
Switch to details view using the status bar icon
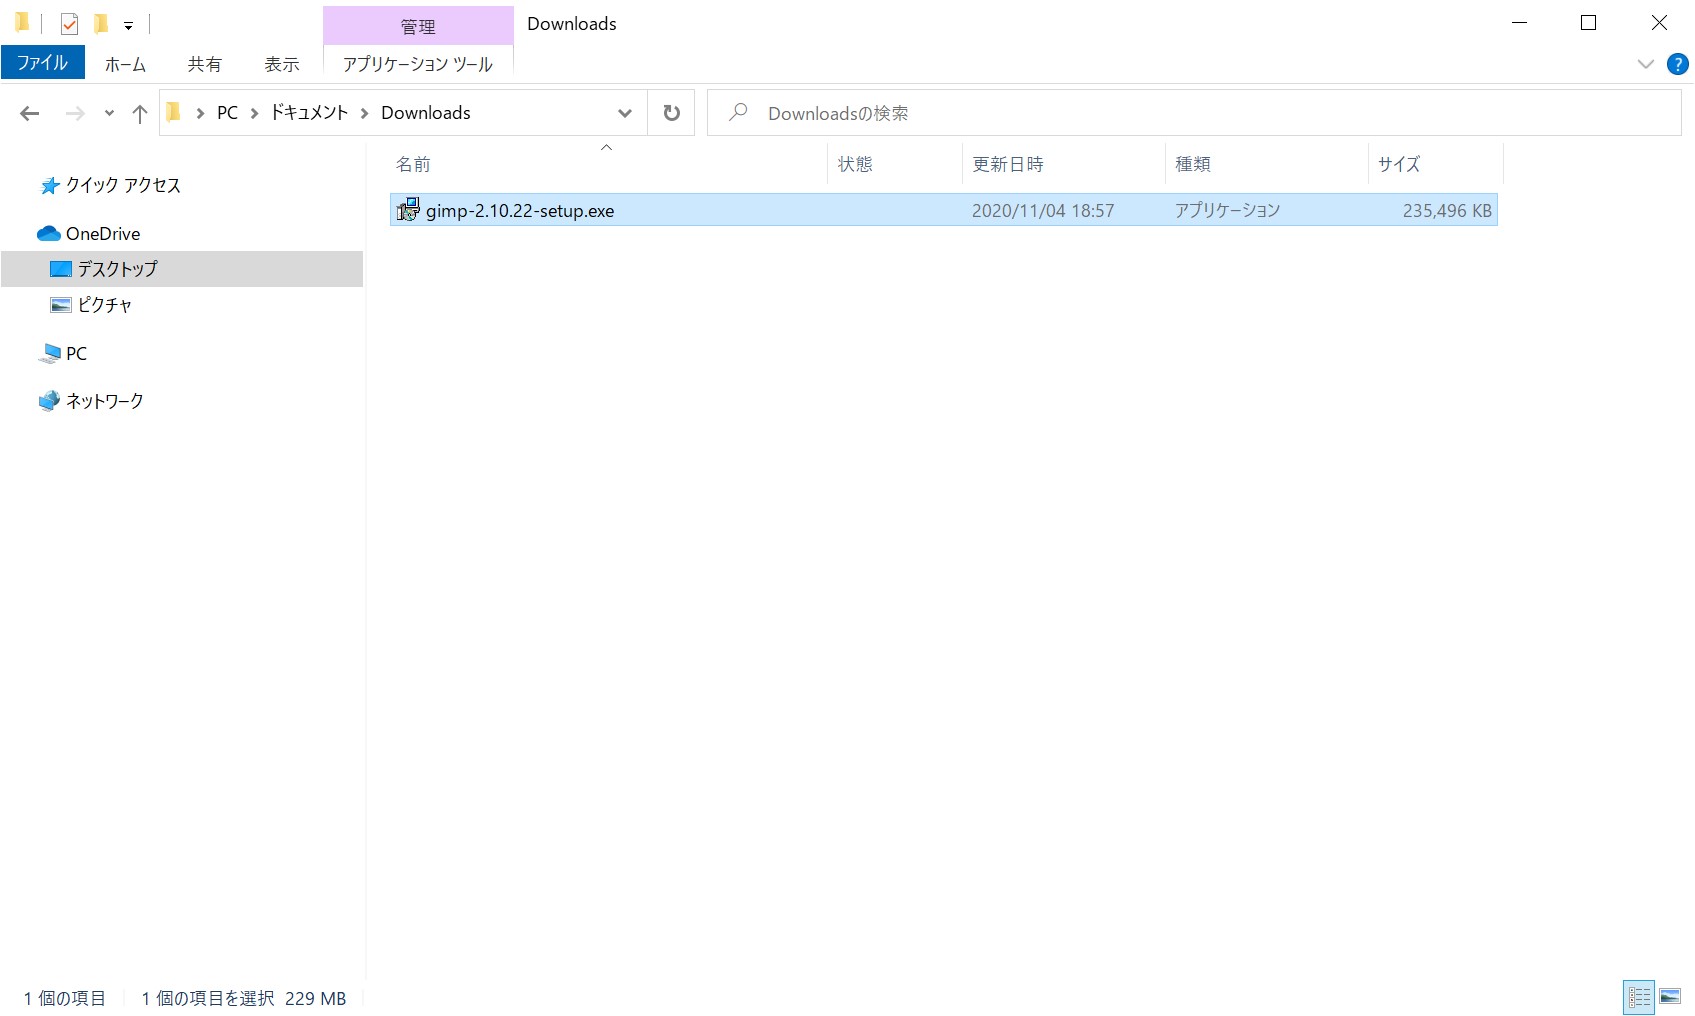click(x=1639, y=997)
